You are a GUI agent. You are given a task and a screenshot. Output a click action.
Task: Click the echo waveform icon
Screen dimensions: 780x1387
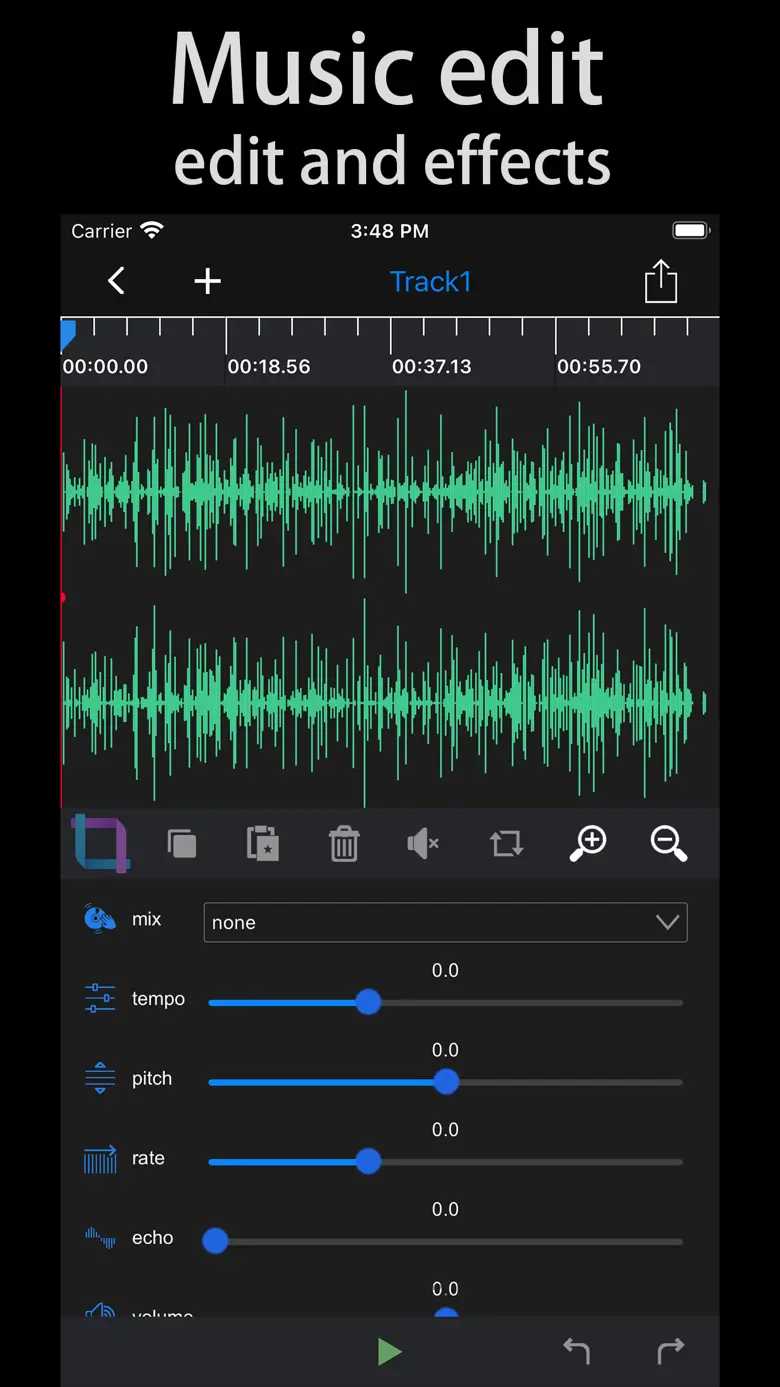(100, 1238)
